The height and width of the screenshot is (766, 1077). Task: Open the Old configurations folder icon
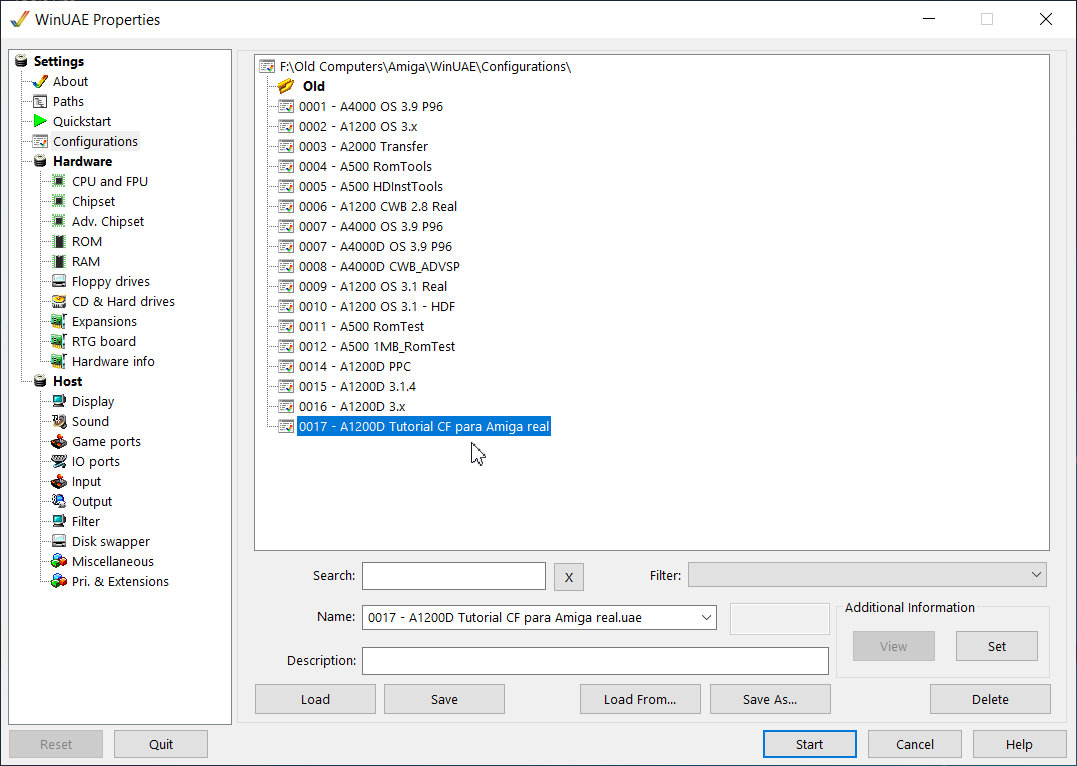286,86
